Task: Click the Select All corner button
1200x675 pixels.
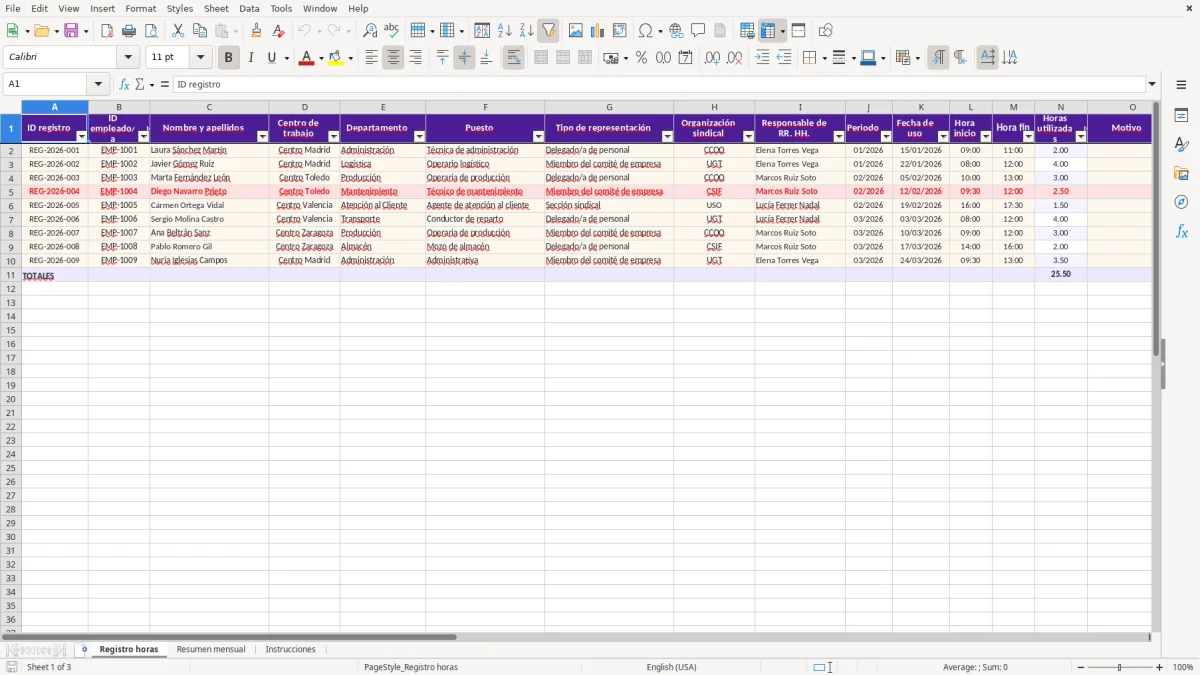Action: point(10,107)
